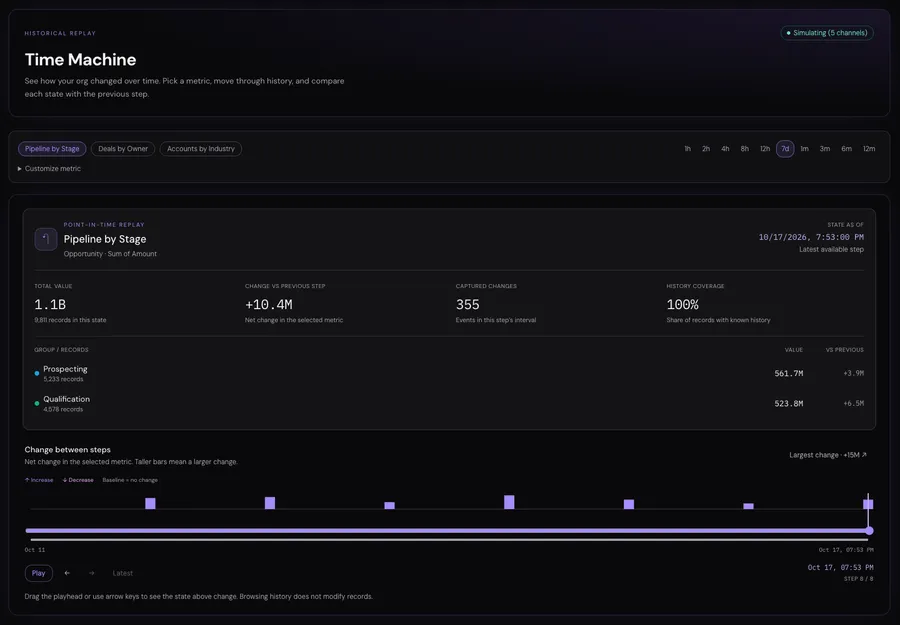This screenshot has width=900, height=625.
Task: Step forward with the right arrow icon
Action: 92,573
